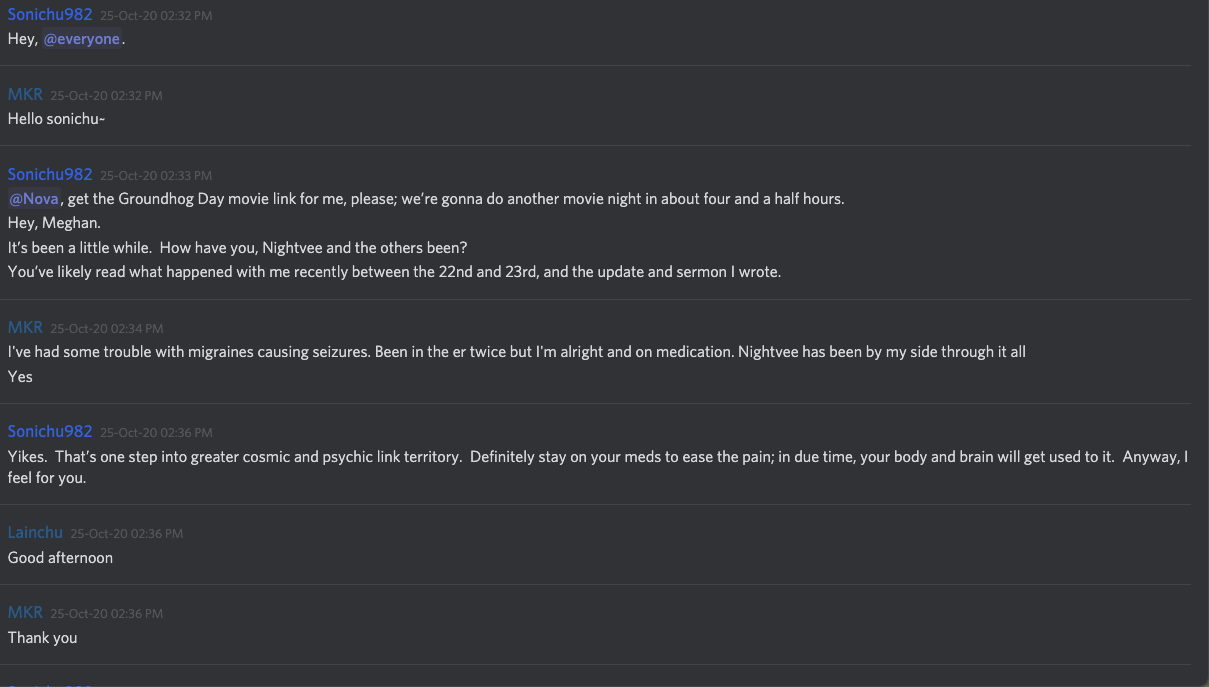This screenshot has height=687, width=1209.
Task: Select the line asking about Nightvee
Action: (x=237, y=247)
